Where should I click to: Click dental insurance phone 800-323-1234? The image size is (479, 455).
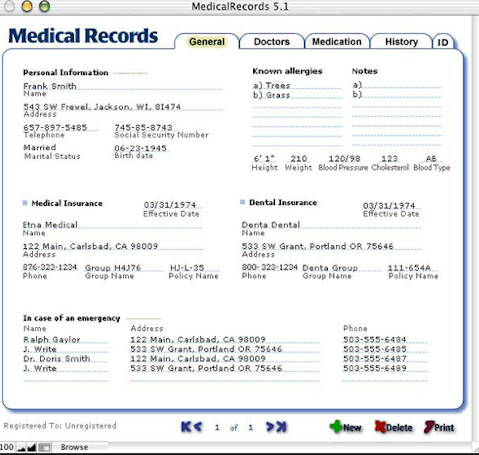coord(270,267)
